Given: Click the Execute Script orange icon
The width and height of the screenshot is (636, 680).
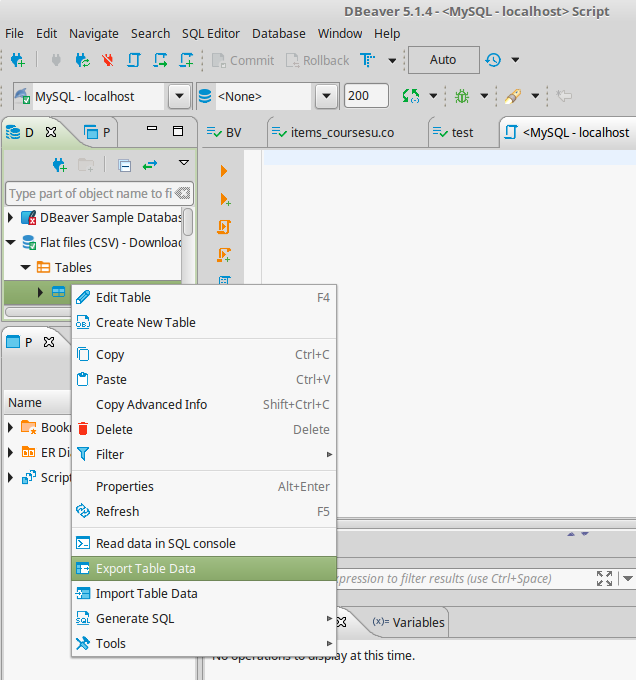Looking at the screenshot, I should pos(224,227).
